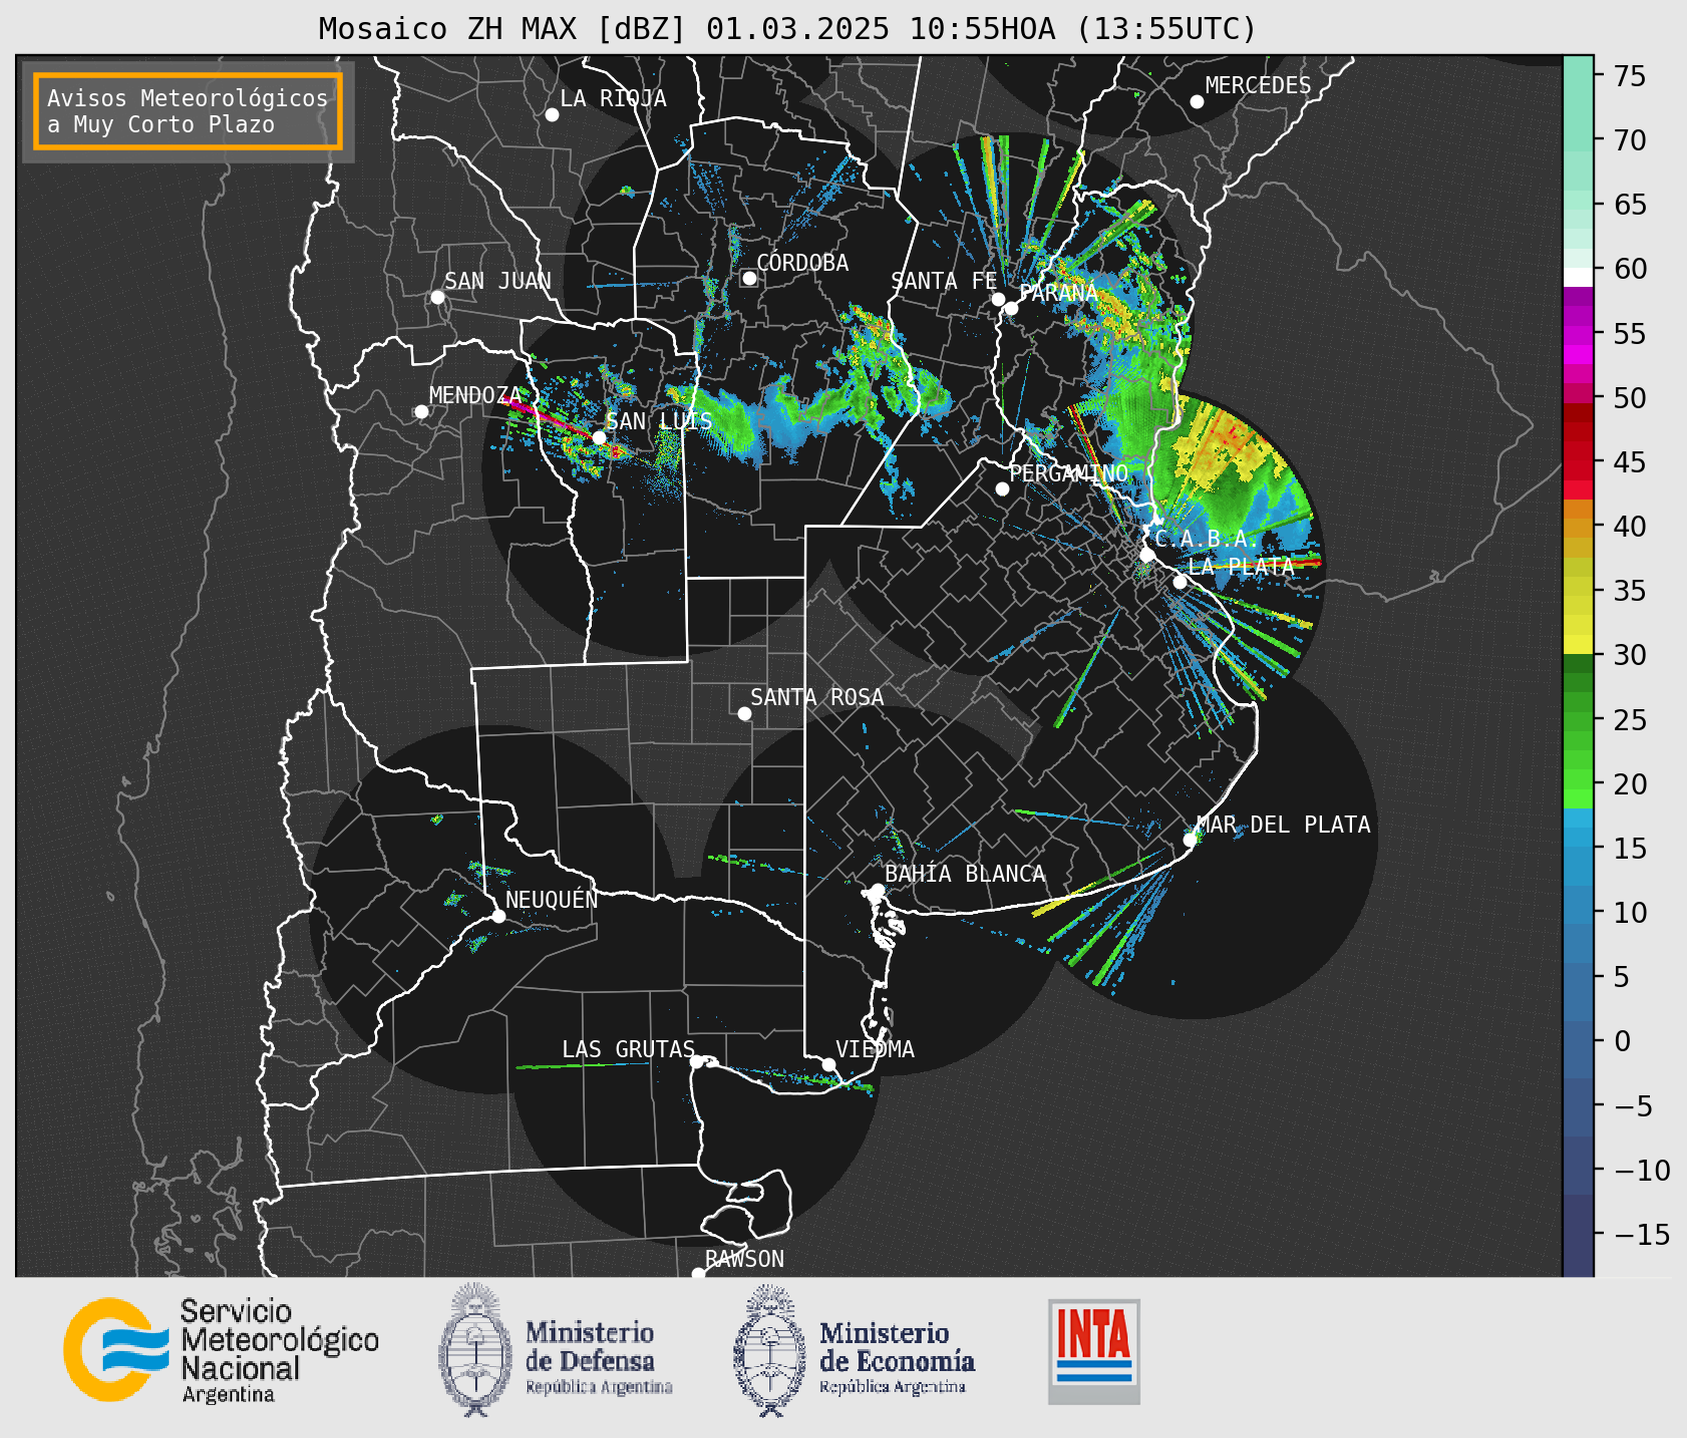This screenshot has width=1687, height=1438.
Task: Click the yellow 30 dBZ color band
Action: pos(1578,646)
